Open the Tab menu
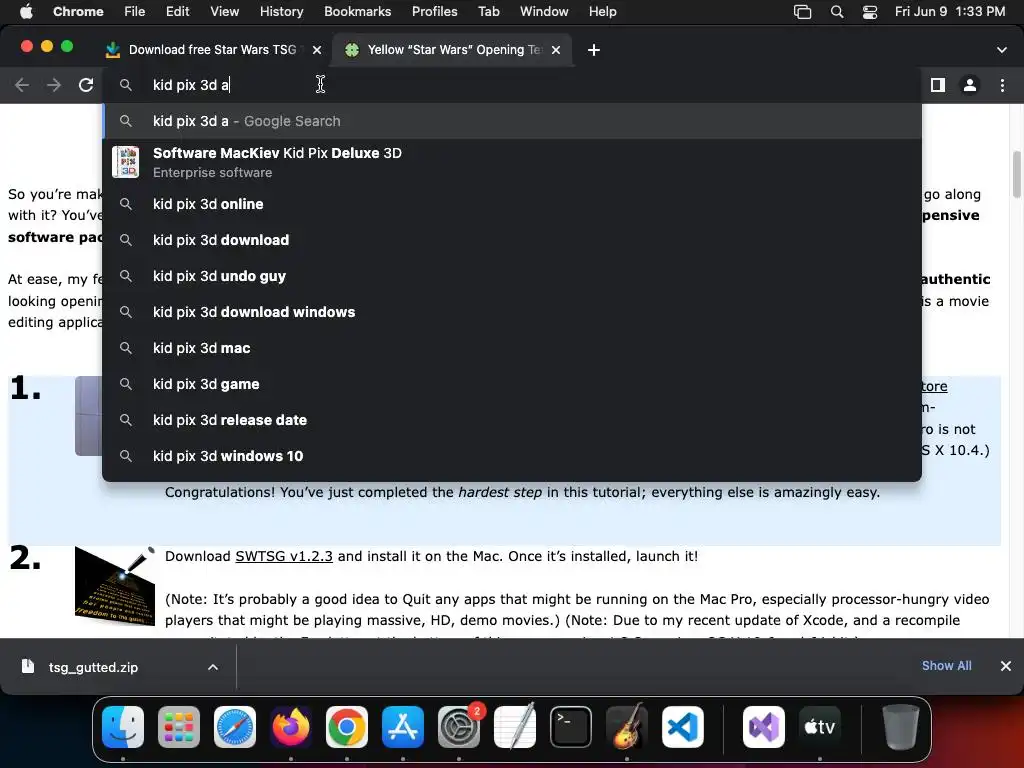 pyautogui.click(x=488, y=11)
